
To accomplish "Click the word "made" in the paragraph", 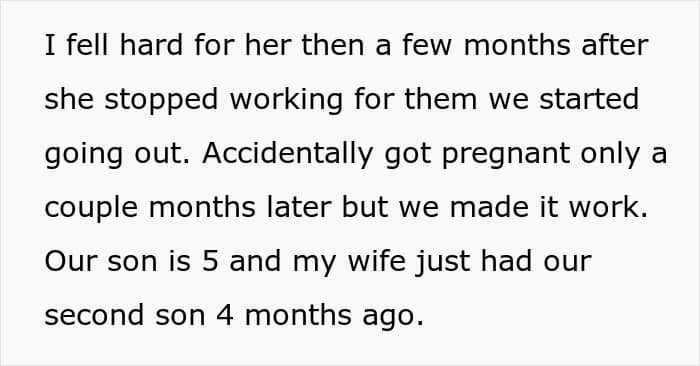I will coord(489,207).
